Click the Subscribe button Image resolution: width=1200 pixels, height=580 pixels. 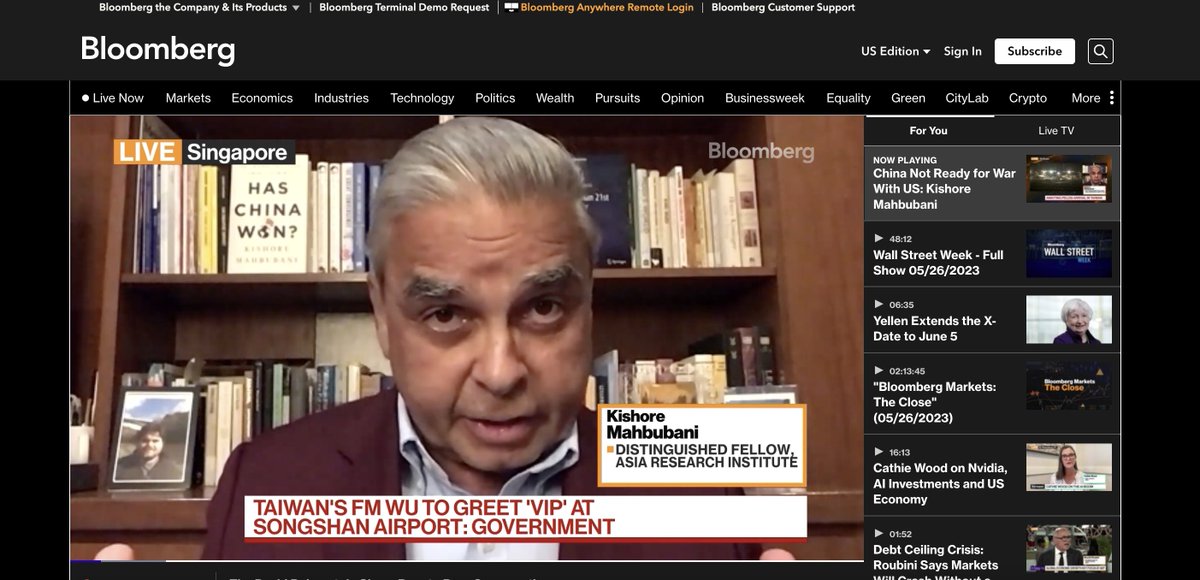[1035, 51]
